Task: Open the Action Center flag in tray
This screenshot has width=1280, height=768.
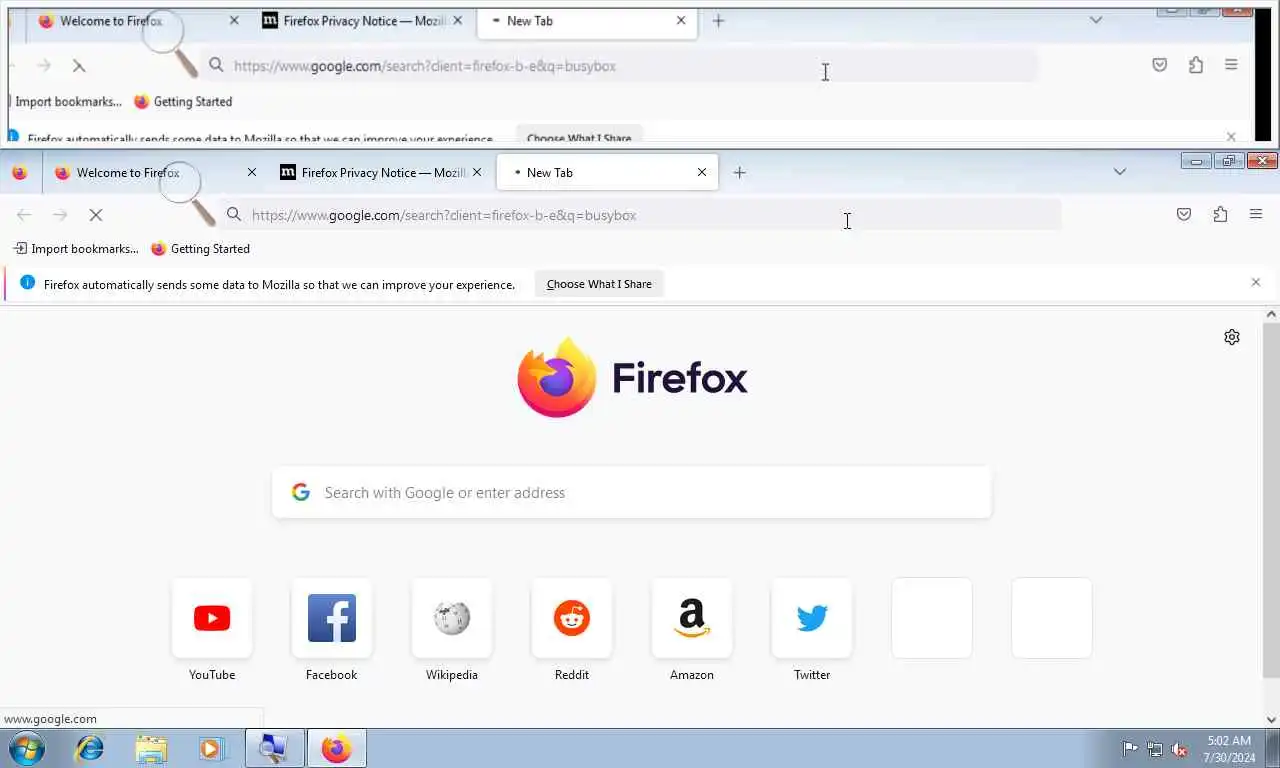Action: tap(1130, 749)
